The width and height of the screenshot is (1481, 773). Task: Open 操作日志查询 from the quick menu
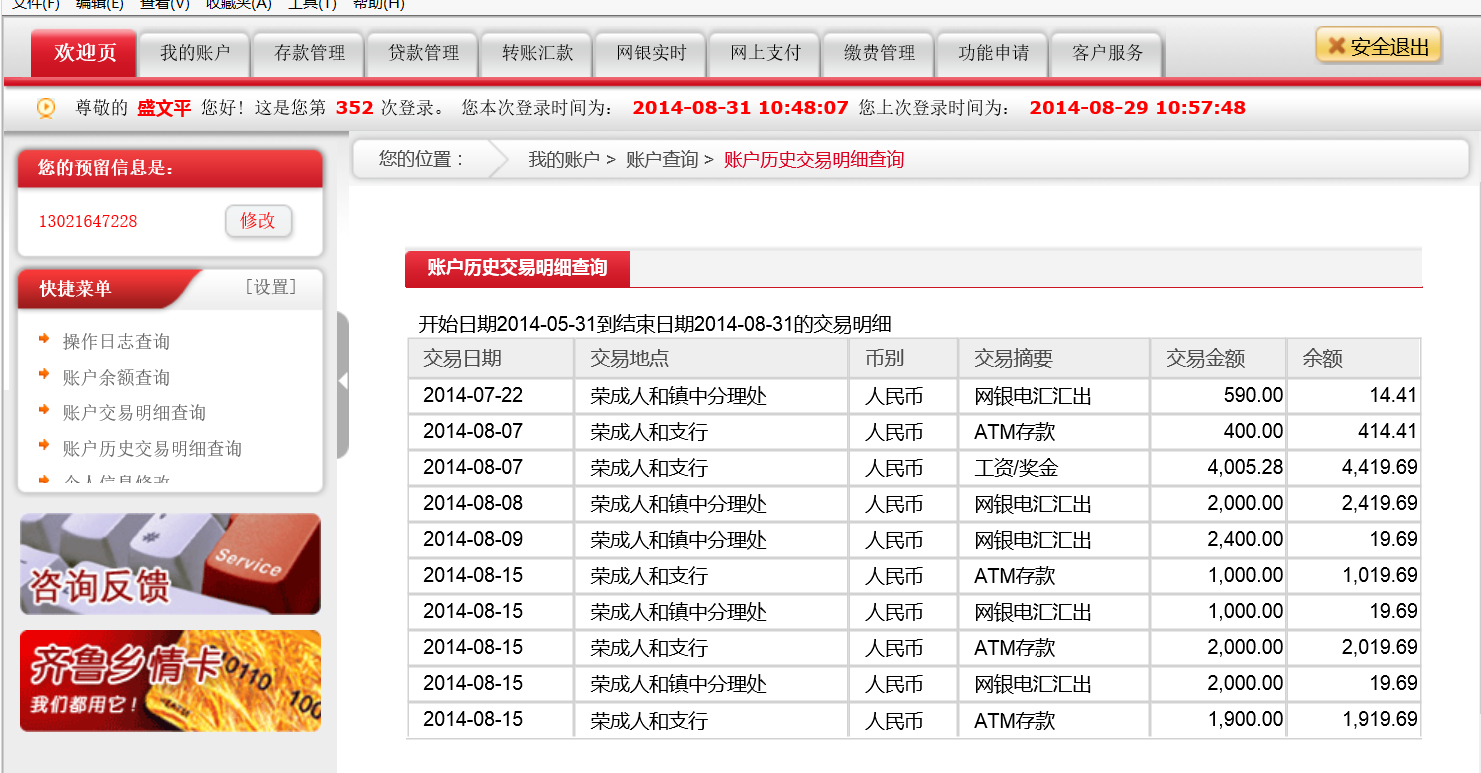pyautogui.click(x=116, y=342)
